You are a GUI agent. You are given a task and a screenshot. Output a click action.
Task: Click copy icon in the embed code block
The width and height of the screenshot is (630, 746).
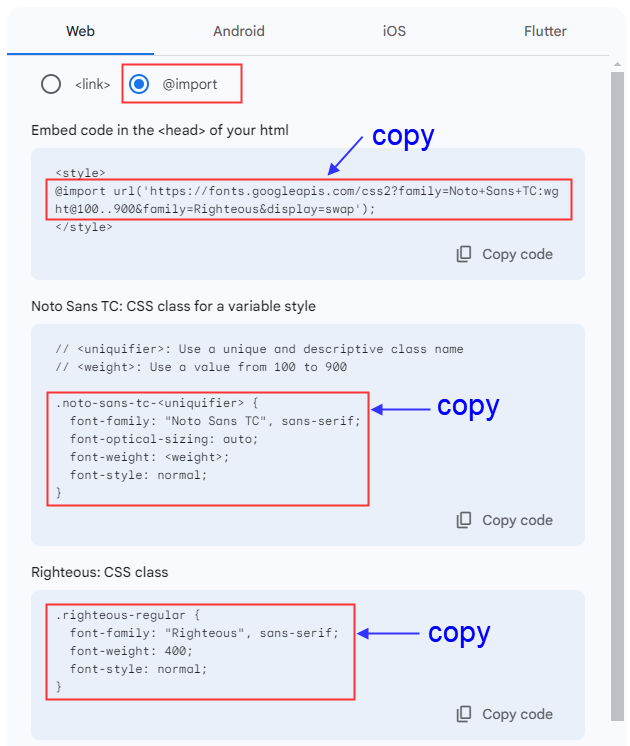(464, 254)
